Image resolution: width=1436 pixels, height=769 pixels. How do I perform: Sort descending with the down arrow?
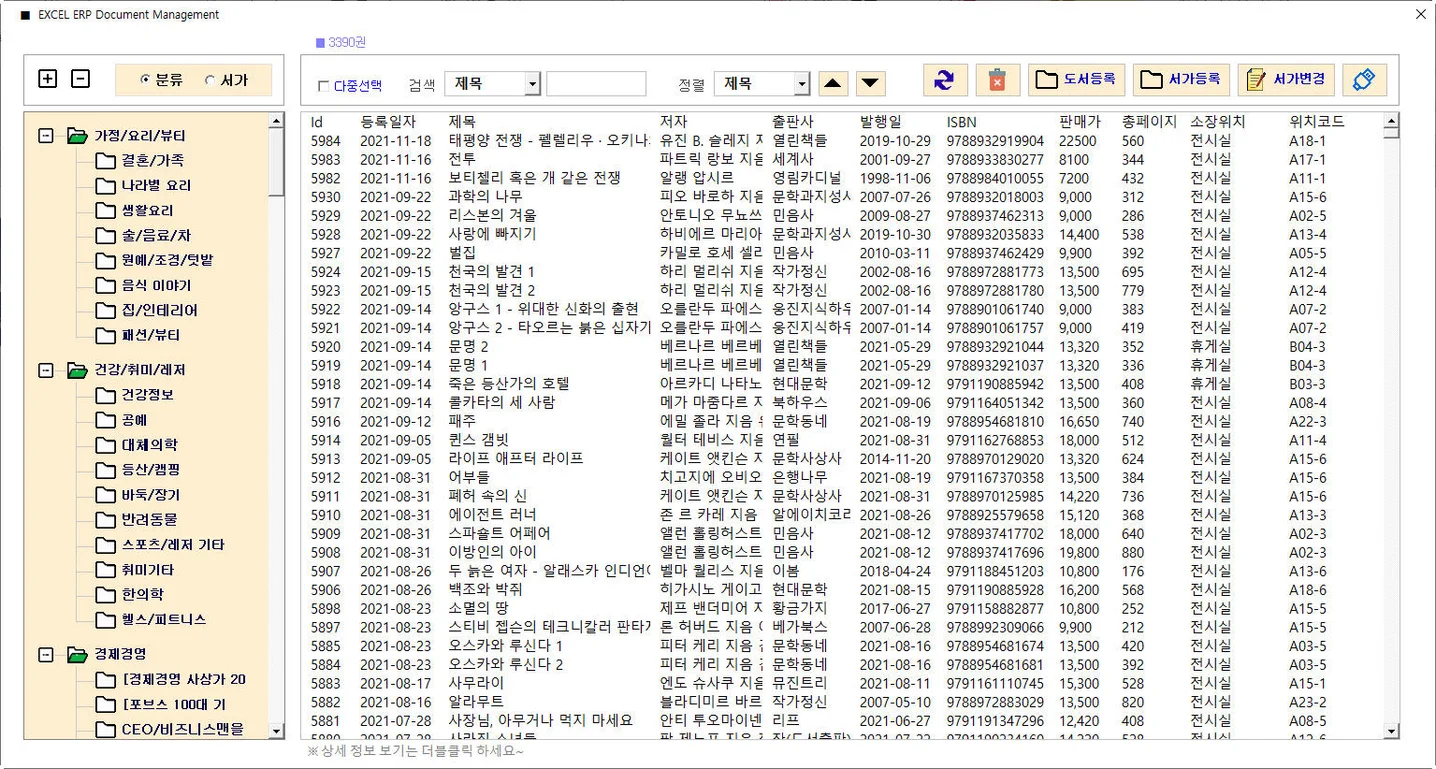tap(870, 84)
